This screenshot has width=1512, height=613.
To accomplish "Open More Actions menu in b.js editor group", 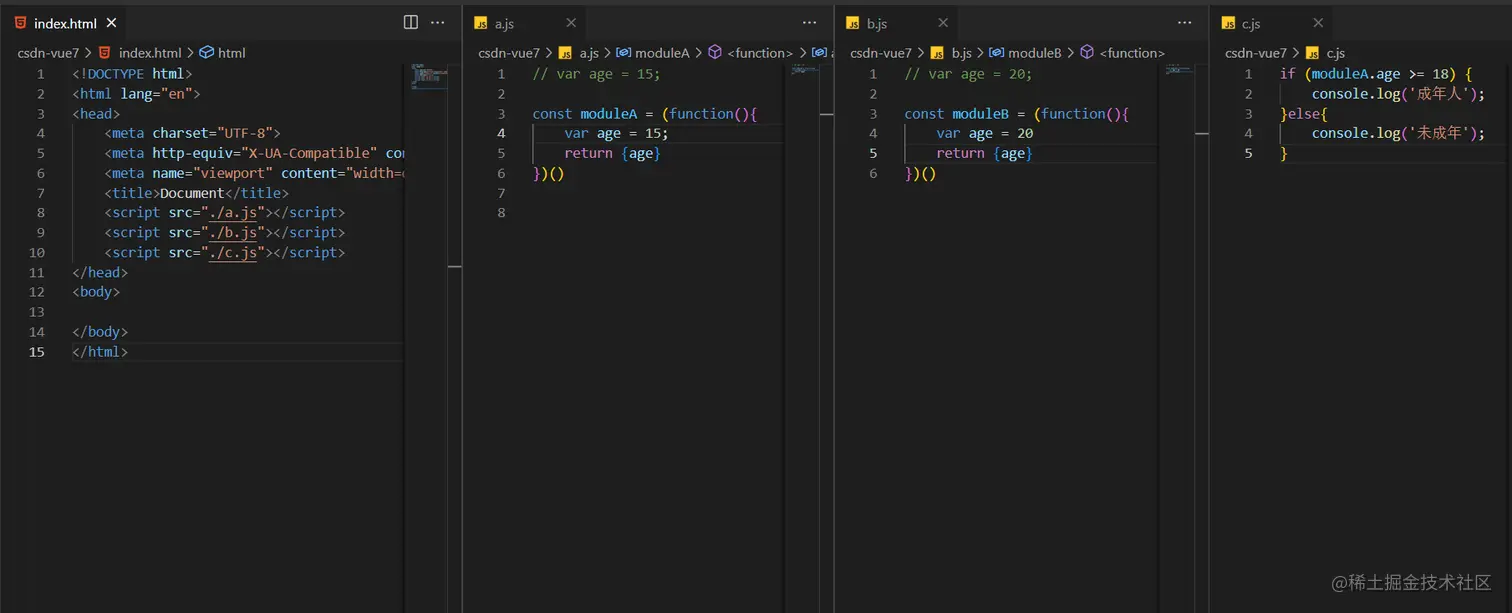I will tap(1185, 22).
